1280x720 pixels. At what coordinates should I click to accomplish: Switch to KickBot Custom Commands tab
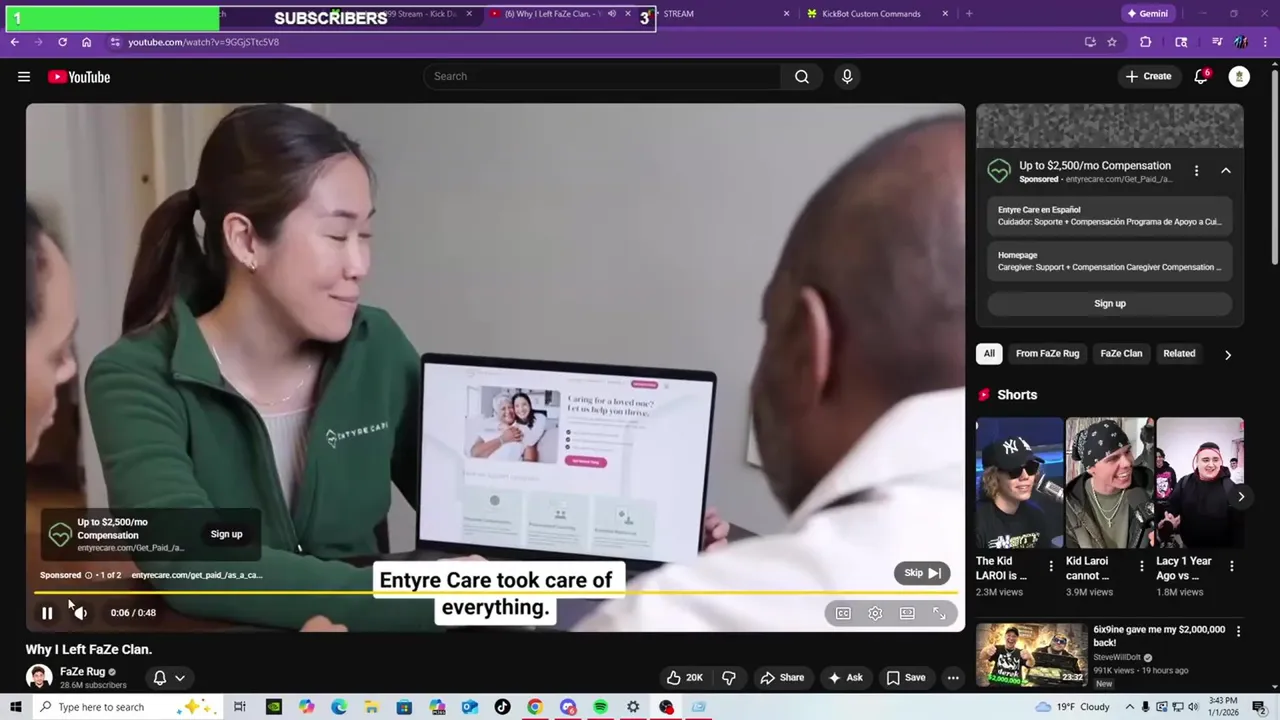point(877,14)
